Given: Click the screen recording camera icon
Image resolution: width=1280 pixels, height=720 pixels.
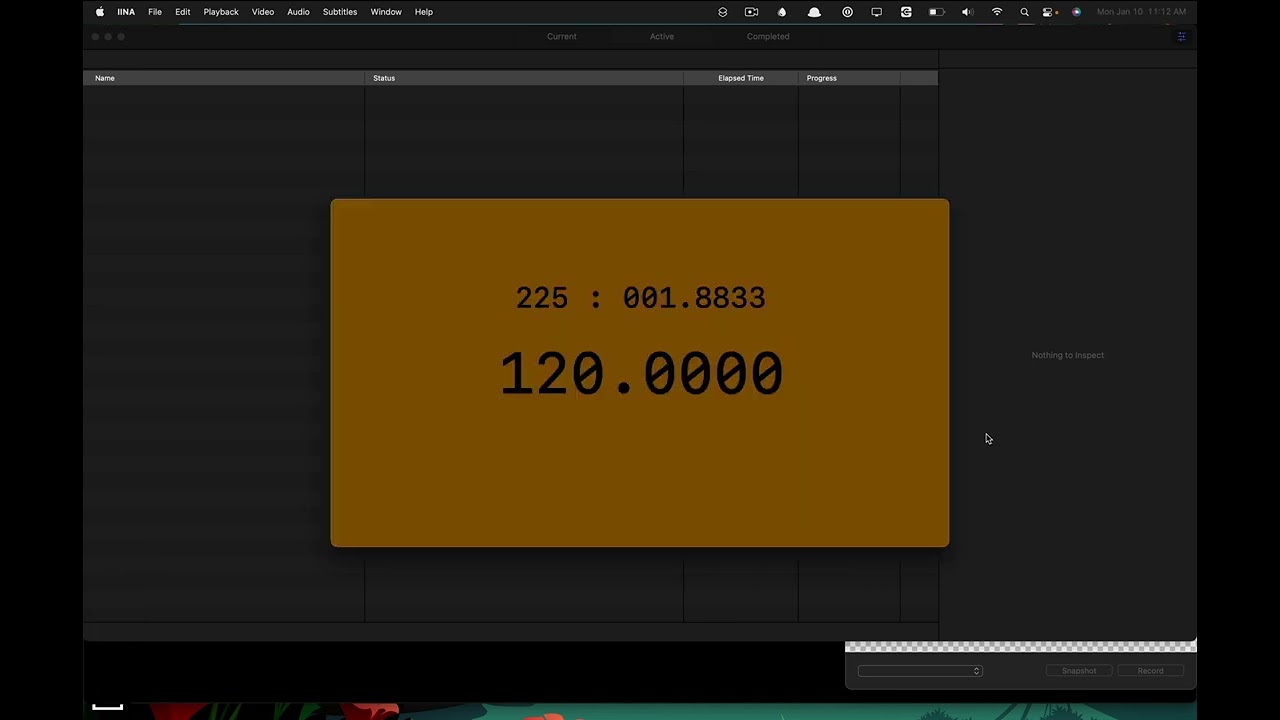Looking at the screenshot, I should point(751,12).
